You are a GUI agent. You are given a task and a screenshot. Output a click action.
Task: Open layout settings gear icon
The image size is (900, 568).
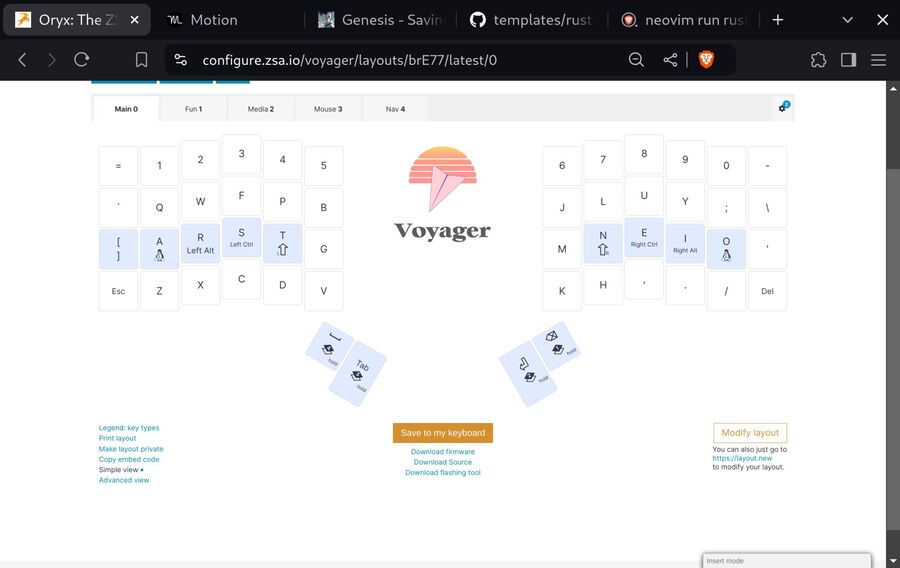(x=784, y=108)
